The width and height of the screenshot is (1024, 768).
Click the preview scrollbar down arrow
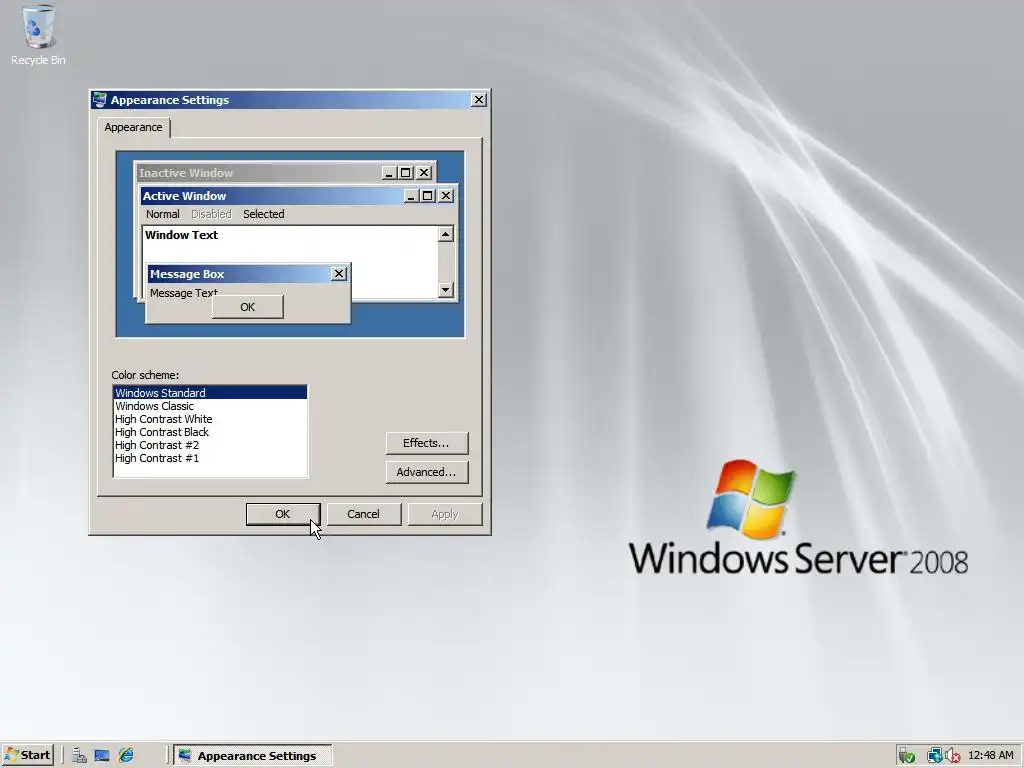[x=445, y=289]
